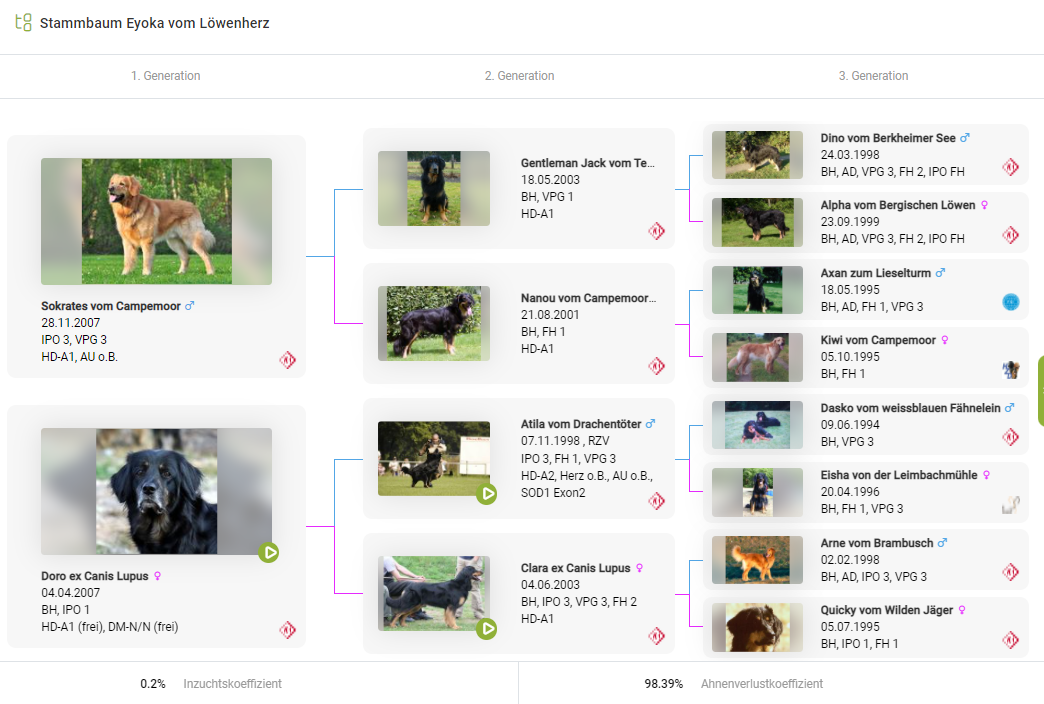The width and height of the screenshot is (1044, 704).
Task: Open the thumbnail of Dasko vom weissblauen Fähnelein
Action: point(757,424)
